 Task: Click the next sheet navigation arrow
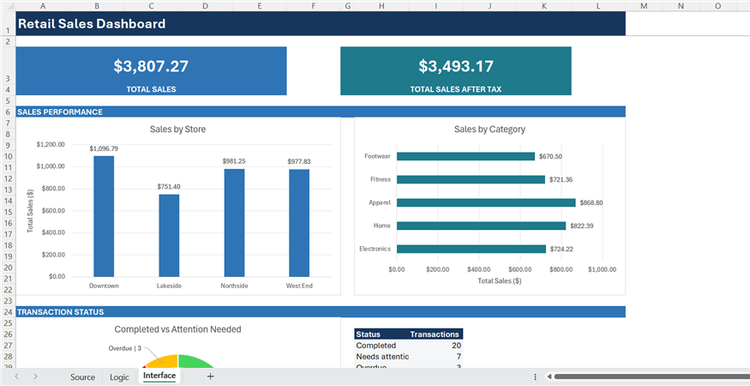pyautogui.click(x=35, y=376)
